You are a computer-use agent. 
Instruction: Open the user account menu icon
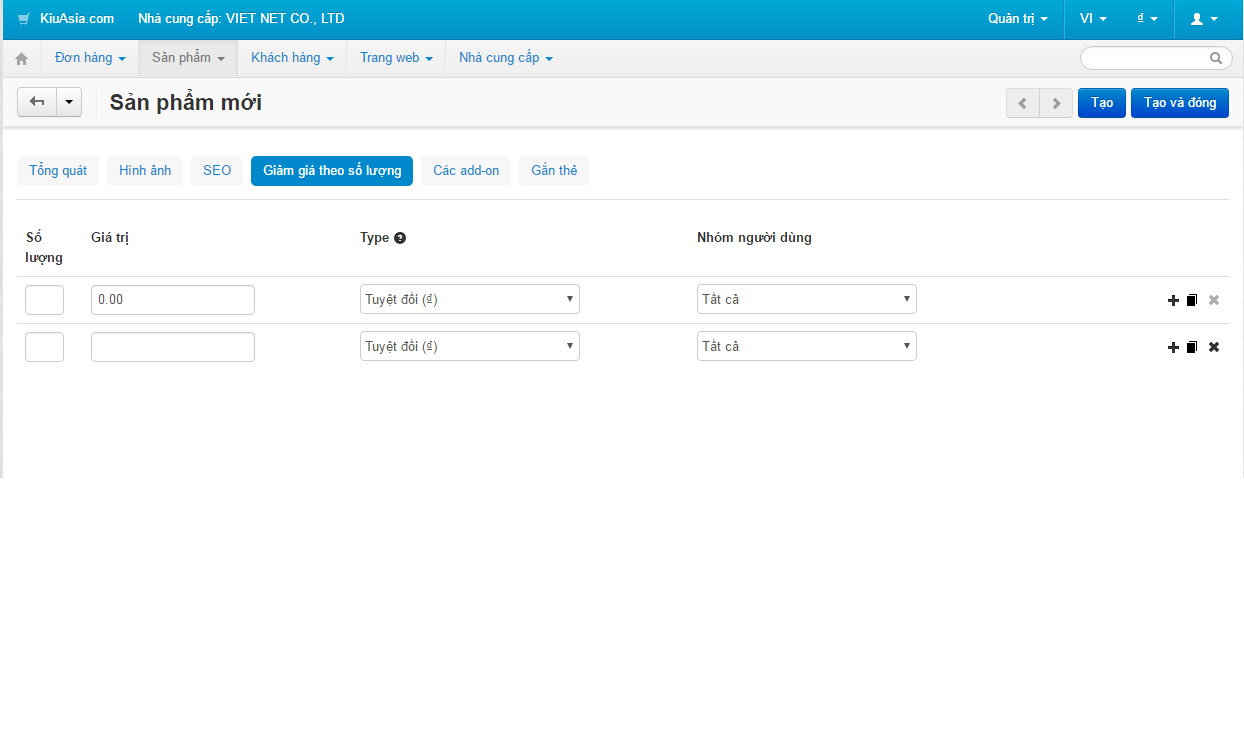pos(1204,19)
